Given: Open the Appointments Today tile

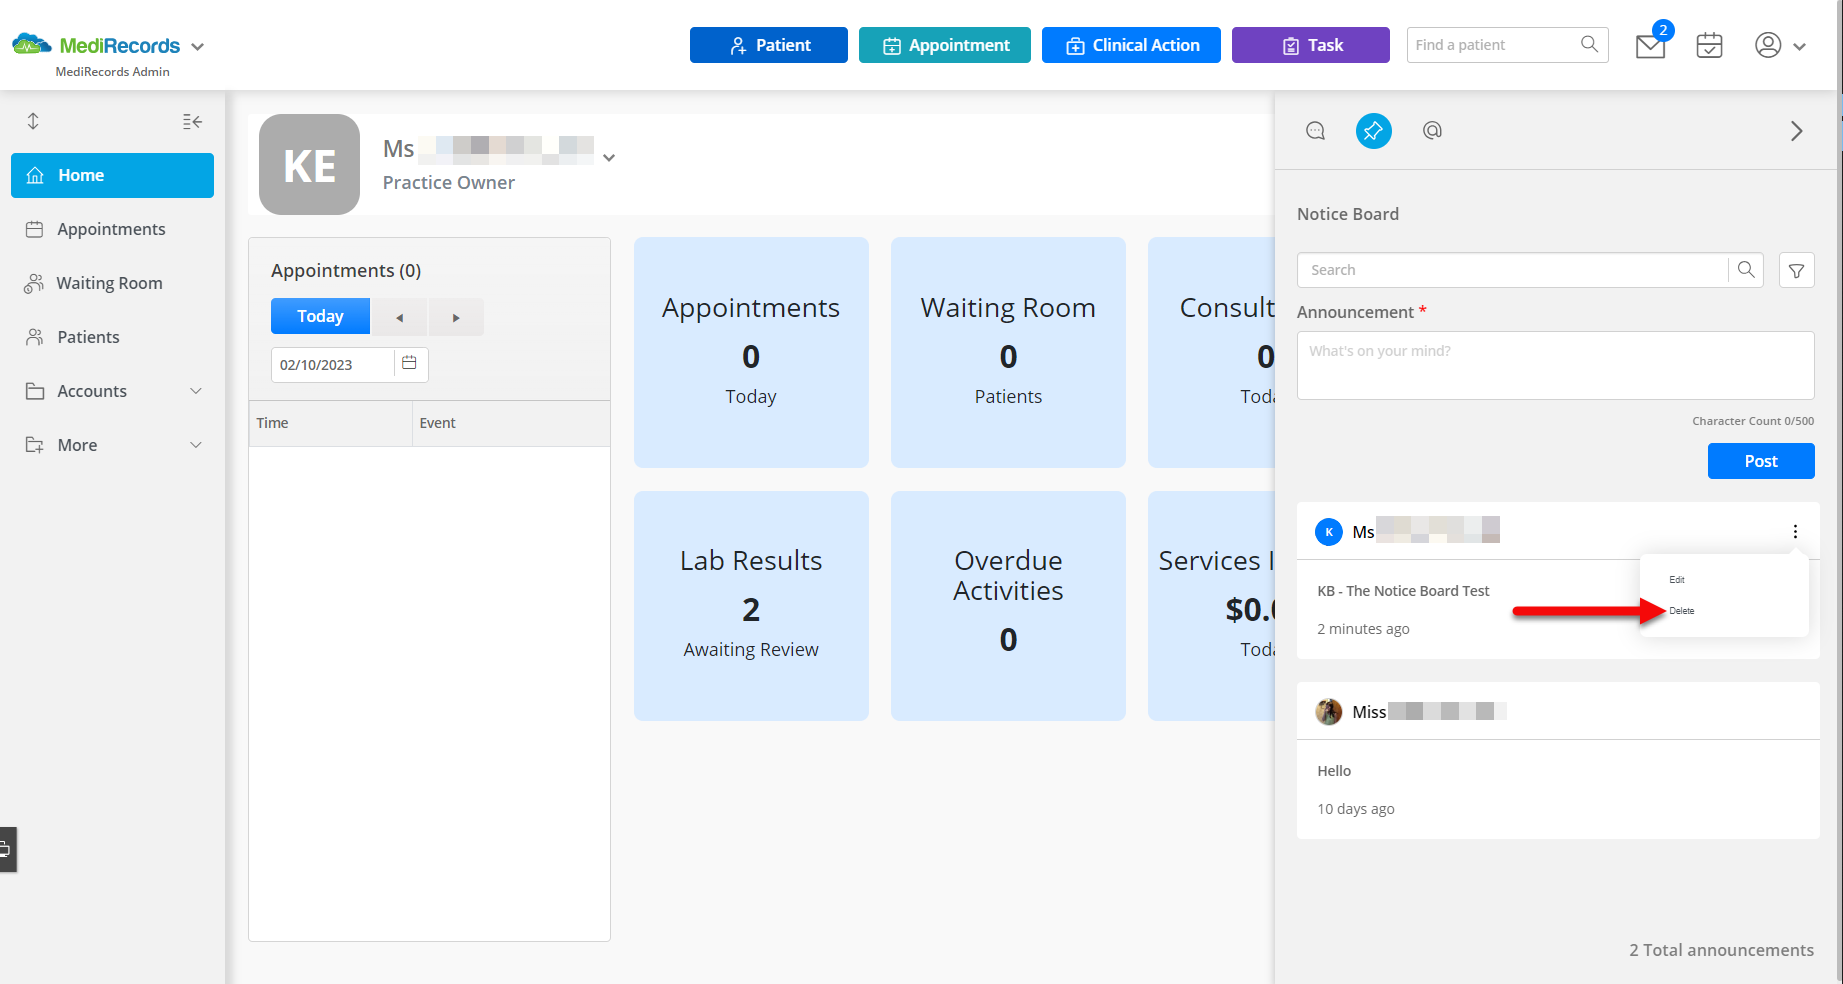Looking at the screenshot, I should (751, 352).
